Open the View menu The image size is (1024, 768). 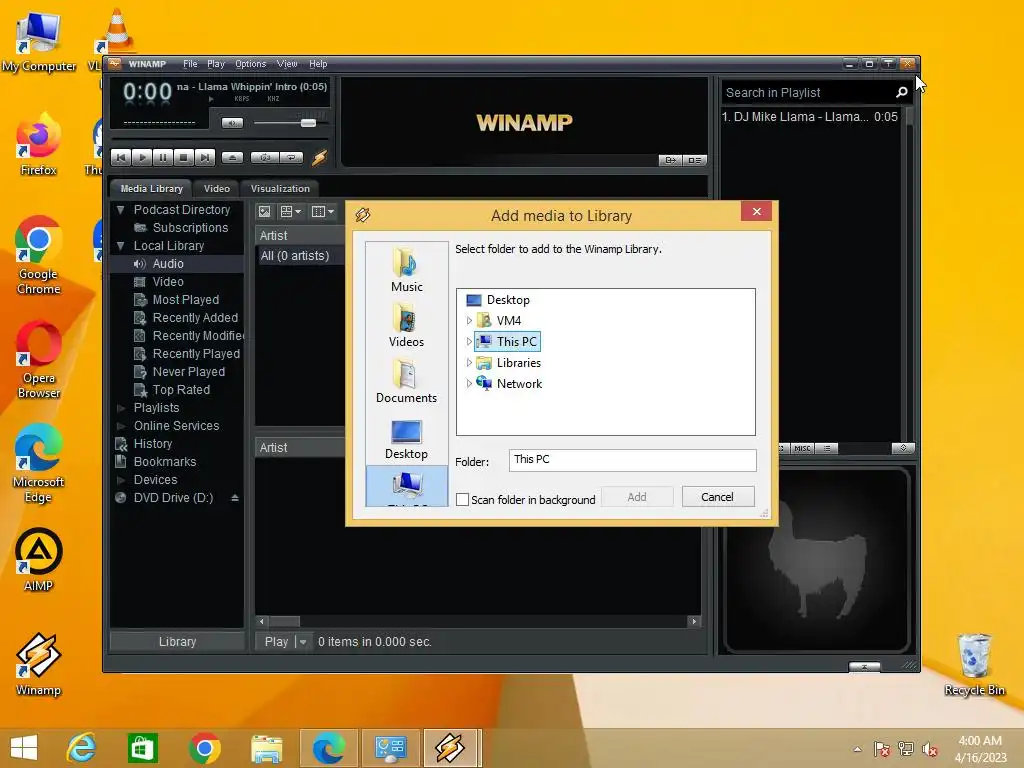[x=287, y=63]
